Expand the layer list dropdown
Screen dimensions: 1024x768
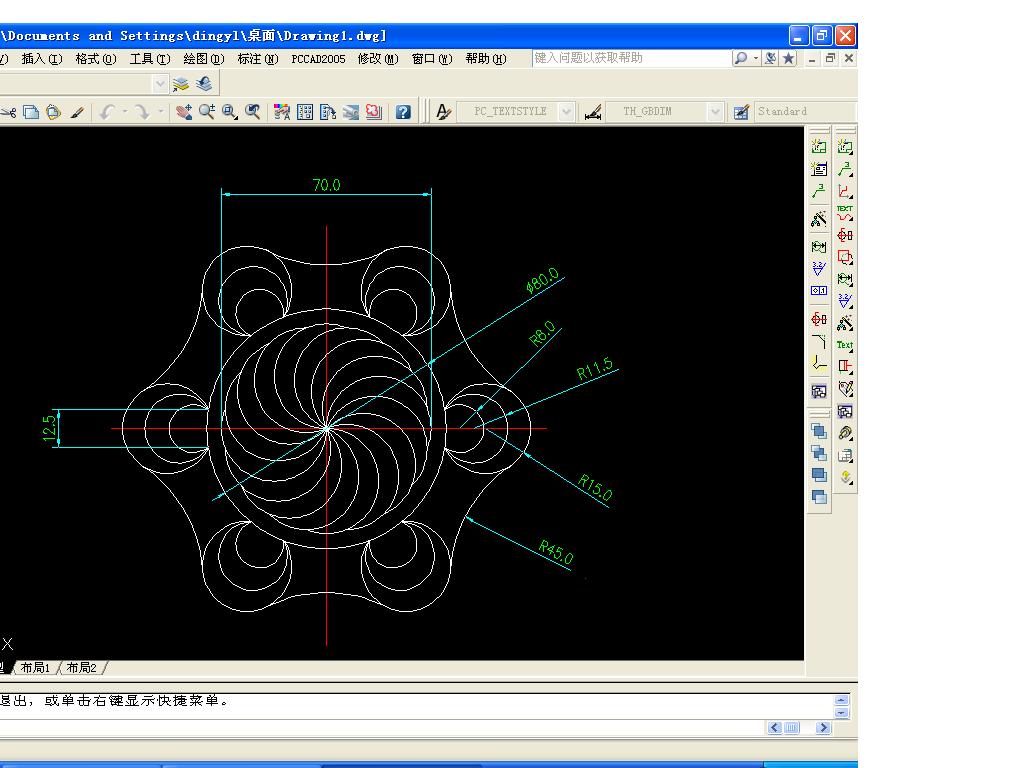click(x=160, y=84)
